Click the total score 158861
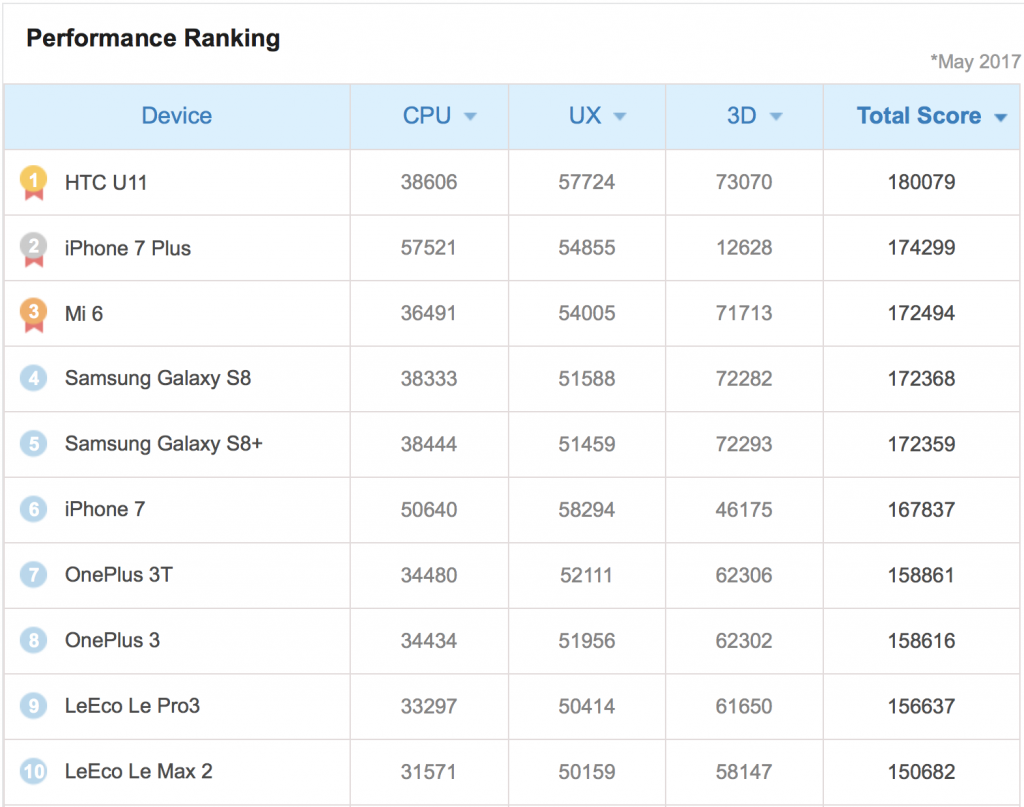1024x807 pixels. point(921,575)
